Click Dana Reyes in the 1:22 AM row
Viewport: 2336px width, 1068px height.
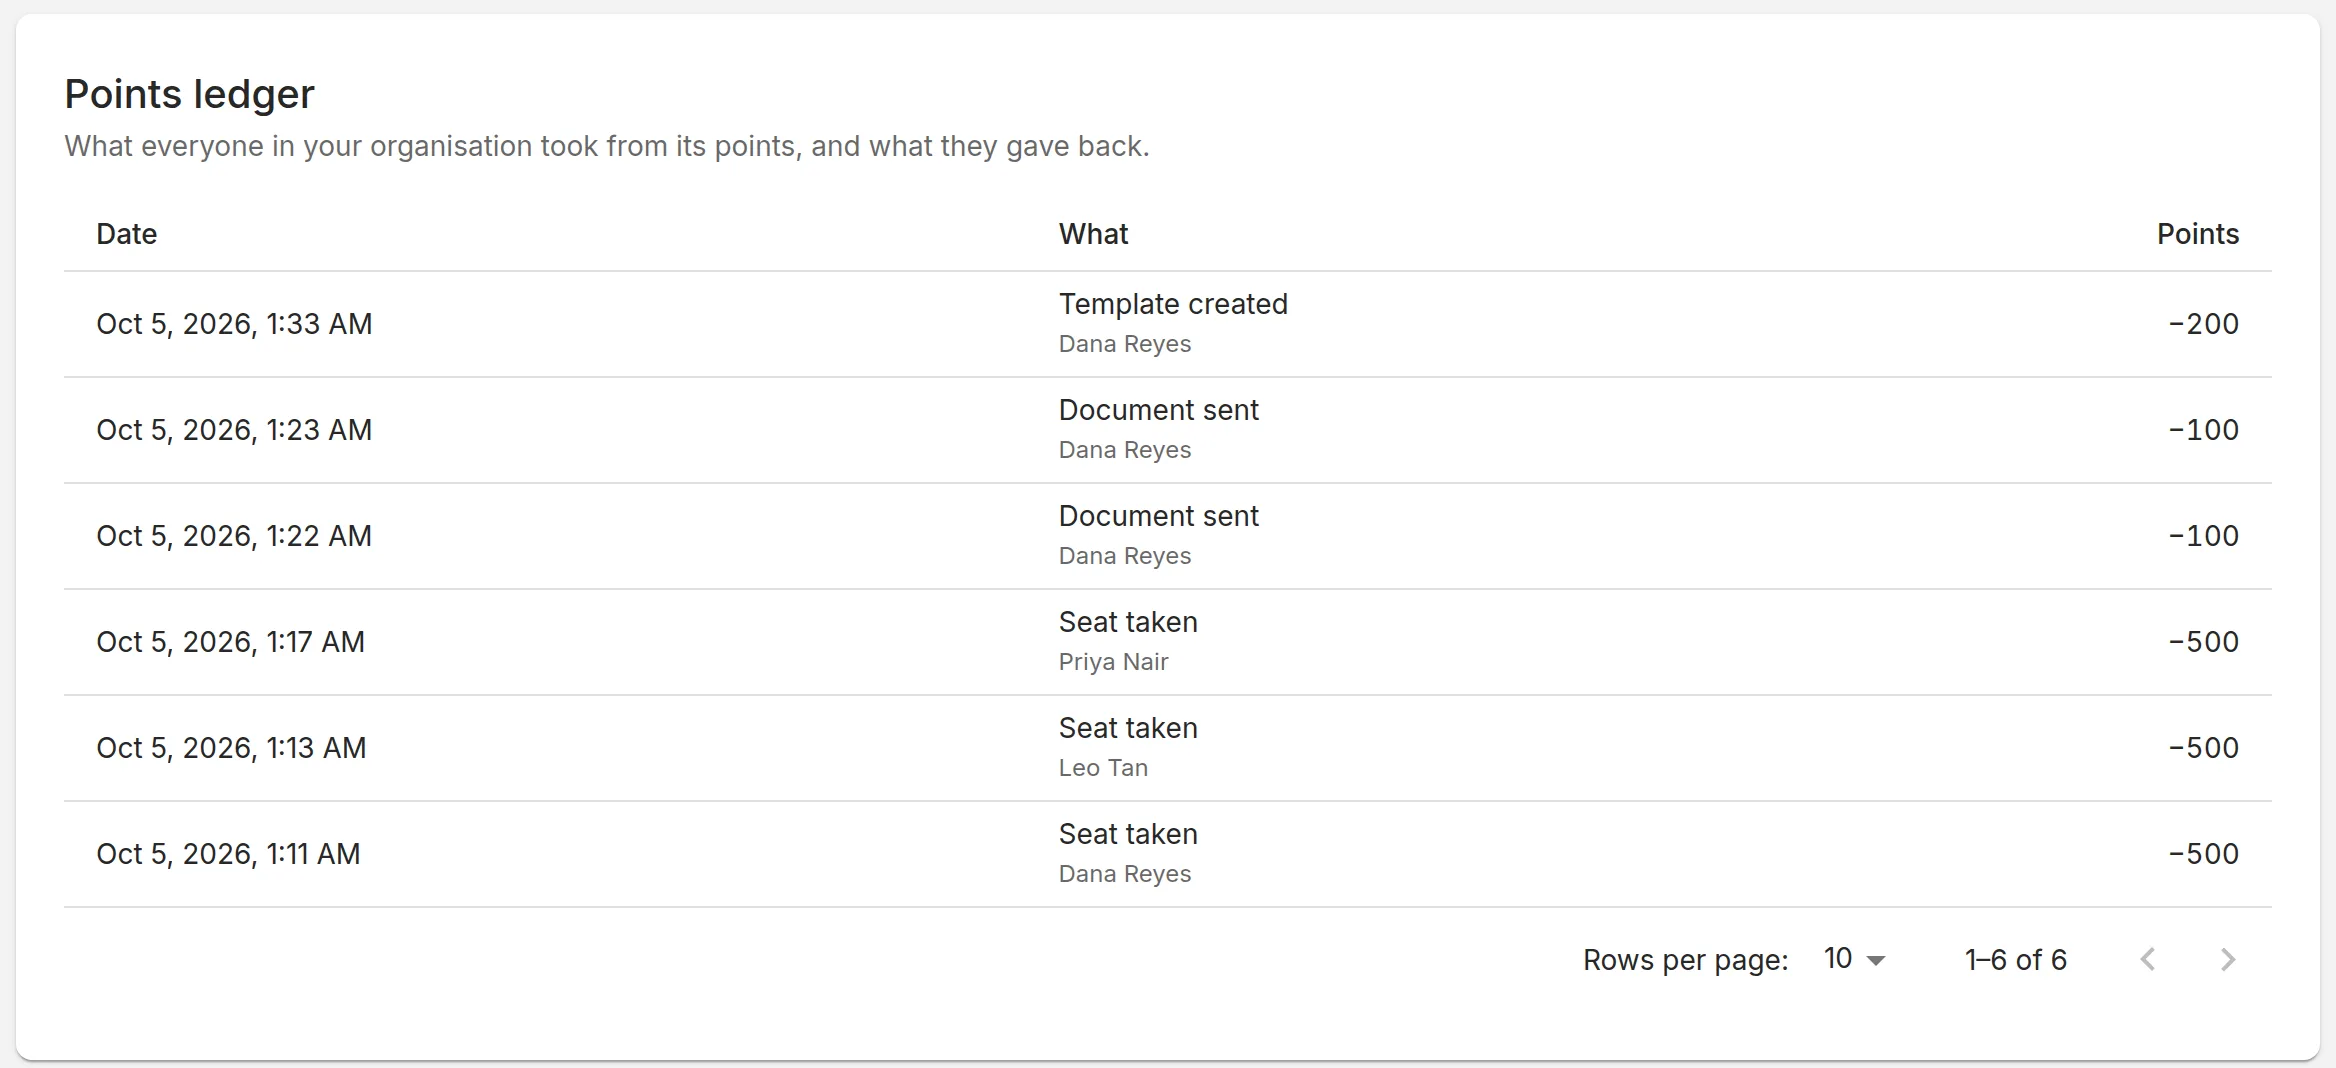(1125, 556)
